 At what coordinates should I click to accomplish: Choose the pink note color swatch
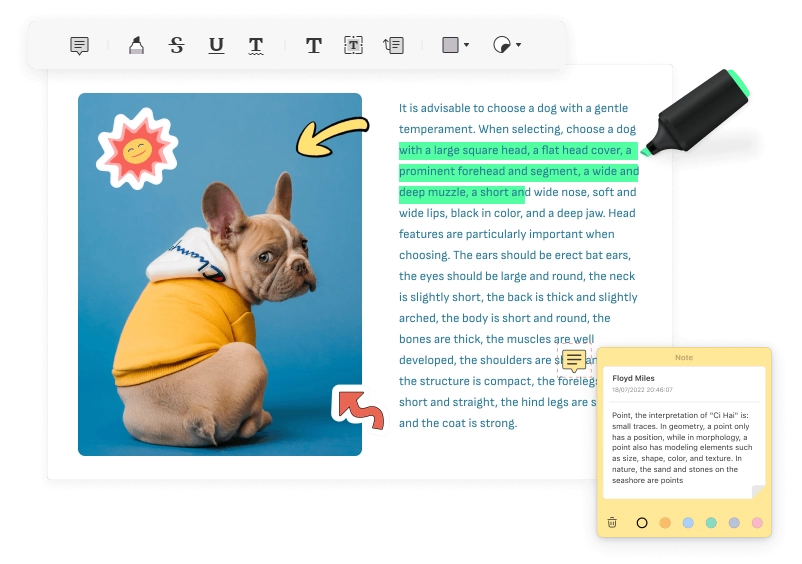pyautogui.click(x=757, y=522)
